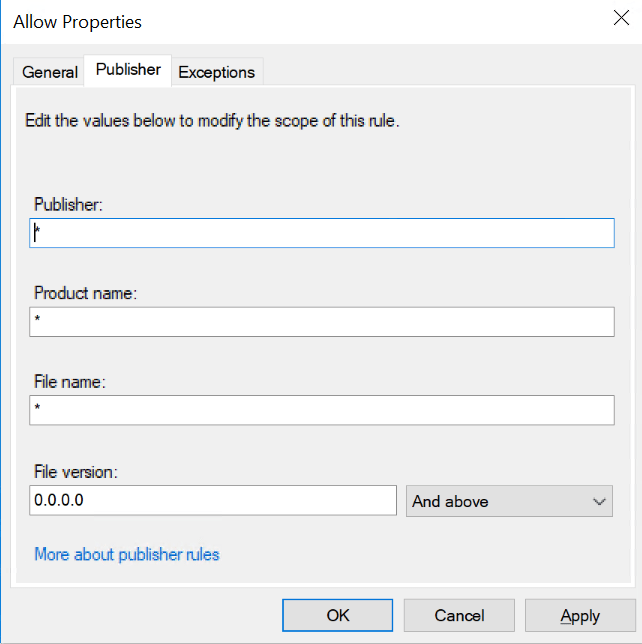Close the Allow Properties dialog
This screenshot has height=644, width=642.
[619, 19]
